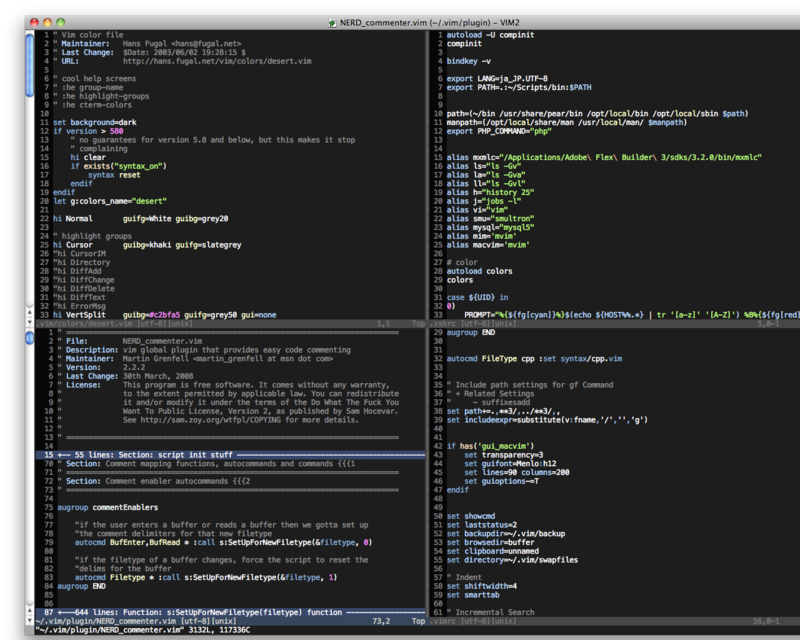Click the '.vim/colors/desert.vim [utf-8][unix]' status line

point(230,324)
